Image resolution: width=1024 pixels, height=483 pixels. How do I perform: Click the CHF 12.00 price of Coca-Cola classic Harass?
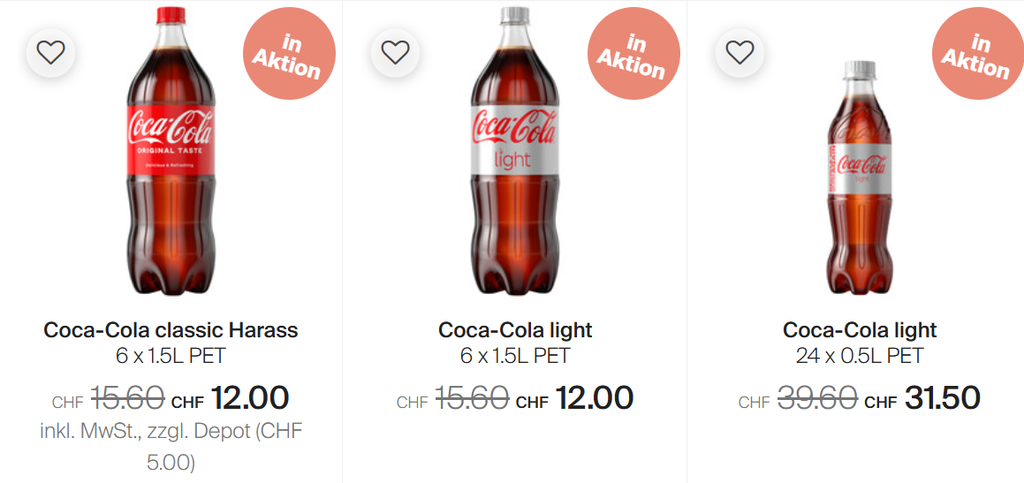(249, 398)
